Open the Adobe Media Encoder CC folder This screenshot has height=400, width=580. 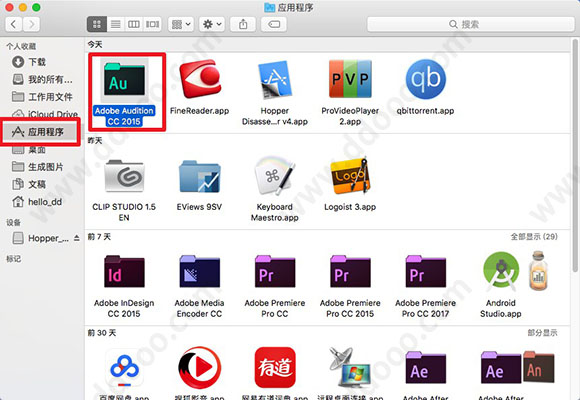[x=200, y=272]
